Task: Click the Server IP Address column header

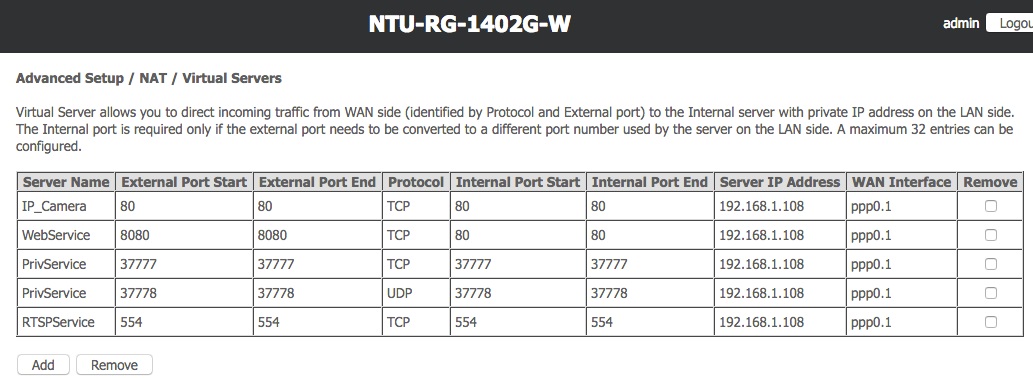Action: pos(780,182)
